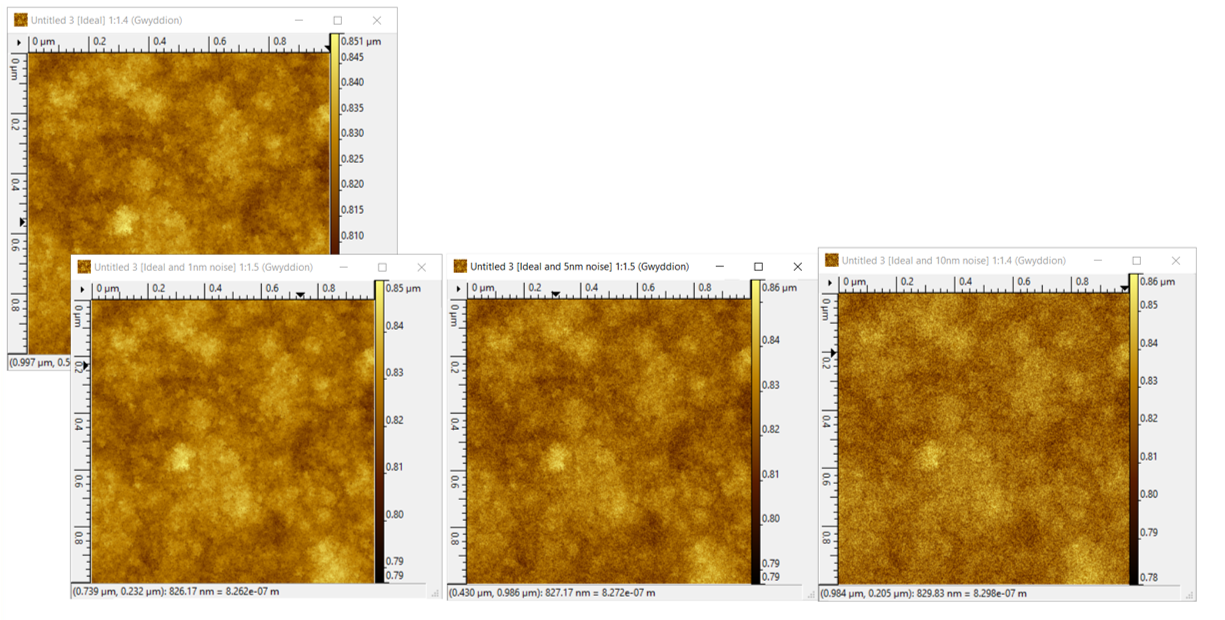
Task: Minimize the Ideal data window
Action: coord(297,19)
